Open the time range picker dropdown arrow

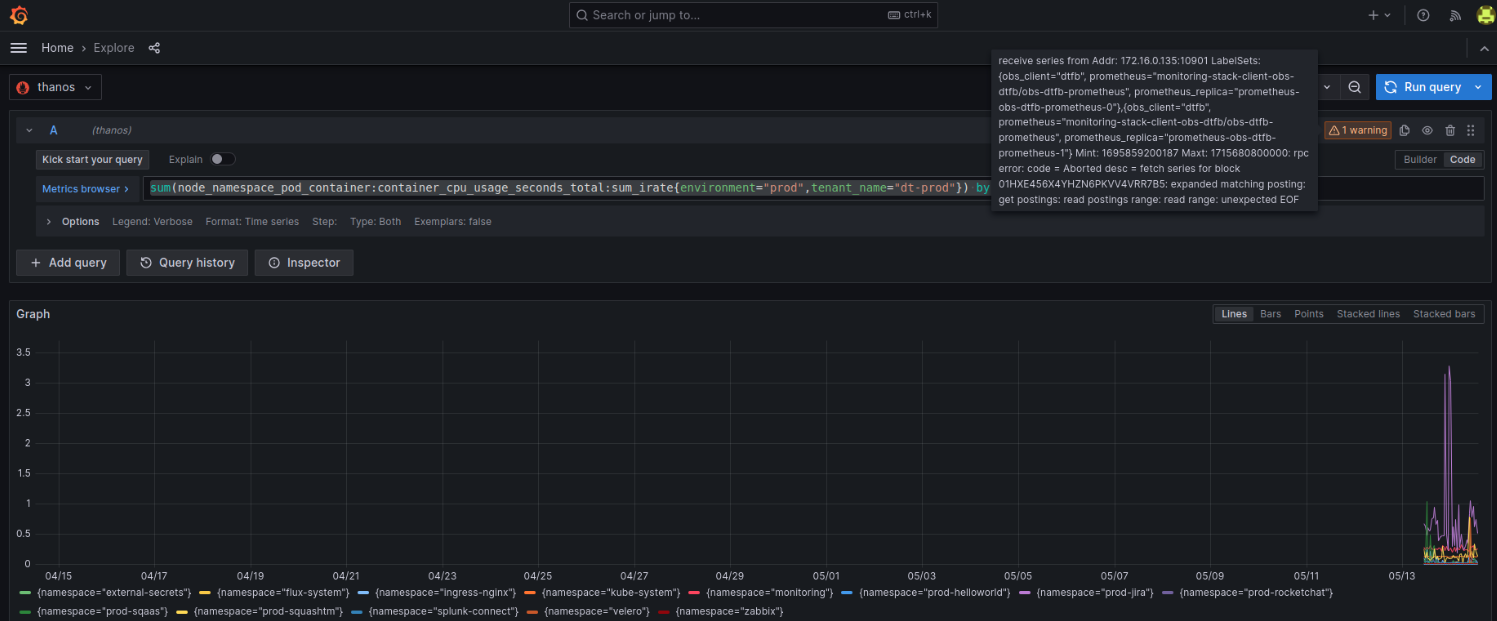pos(1328,87)
